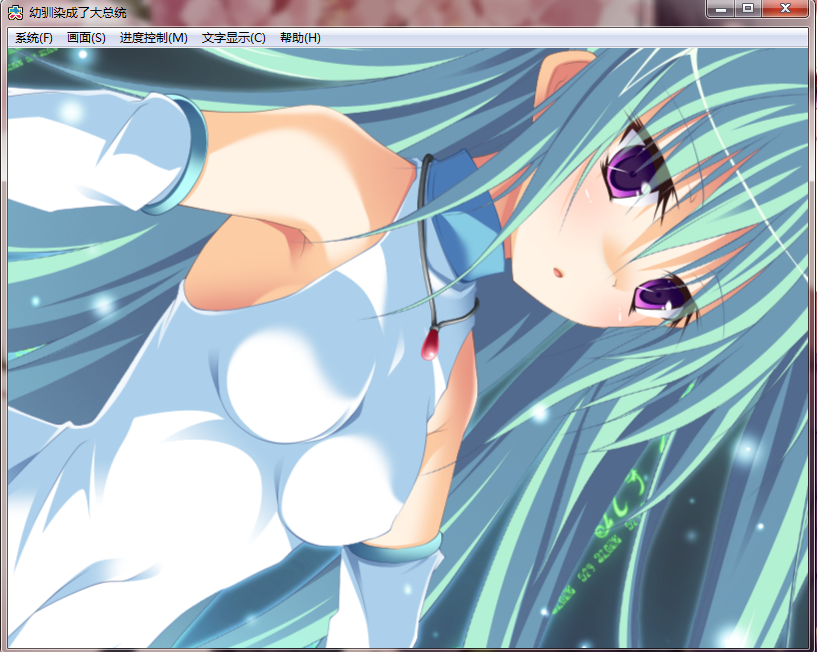Image resolution: width=817 pixels, height=652 pixels.
Task: Minimize the game window
Action: (x=722, y=9)
